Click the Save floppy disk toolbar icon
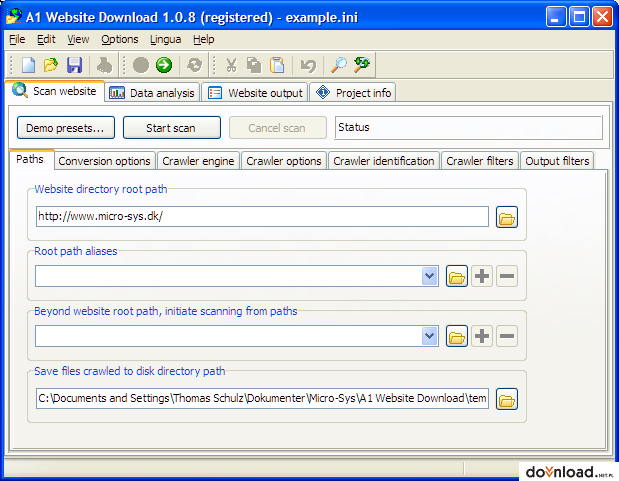Screen dimensions: 619x481 click(x=74, y=65)
